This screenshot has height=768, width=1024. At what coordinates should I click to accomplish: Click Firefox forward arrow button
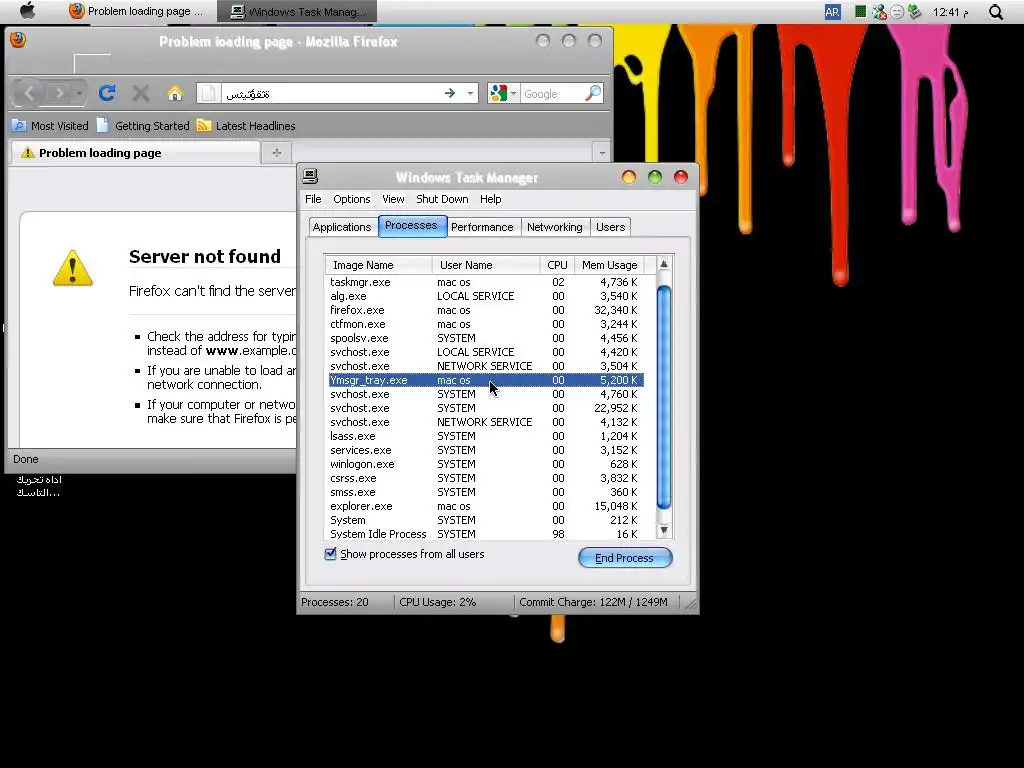[59, 93]
